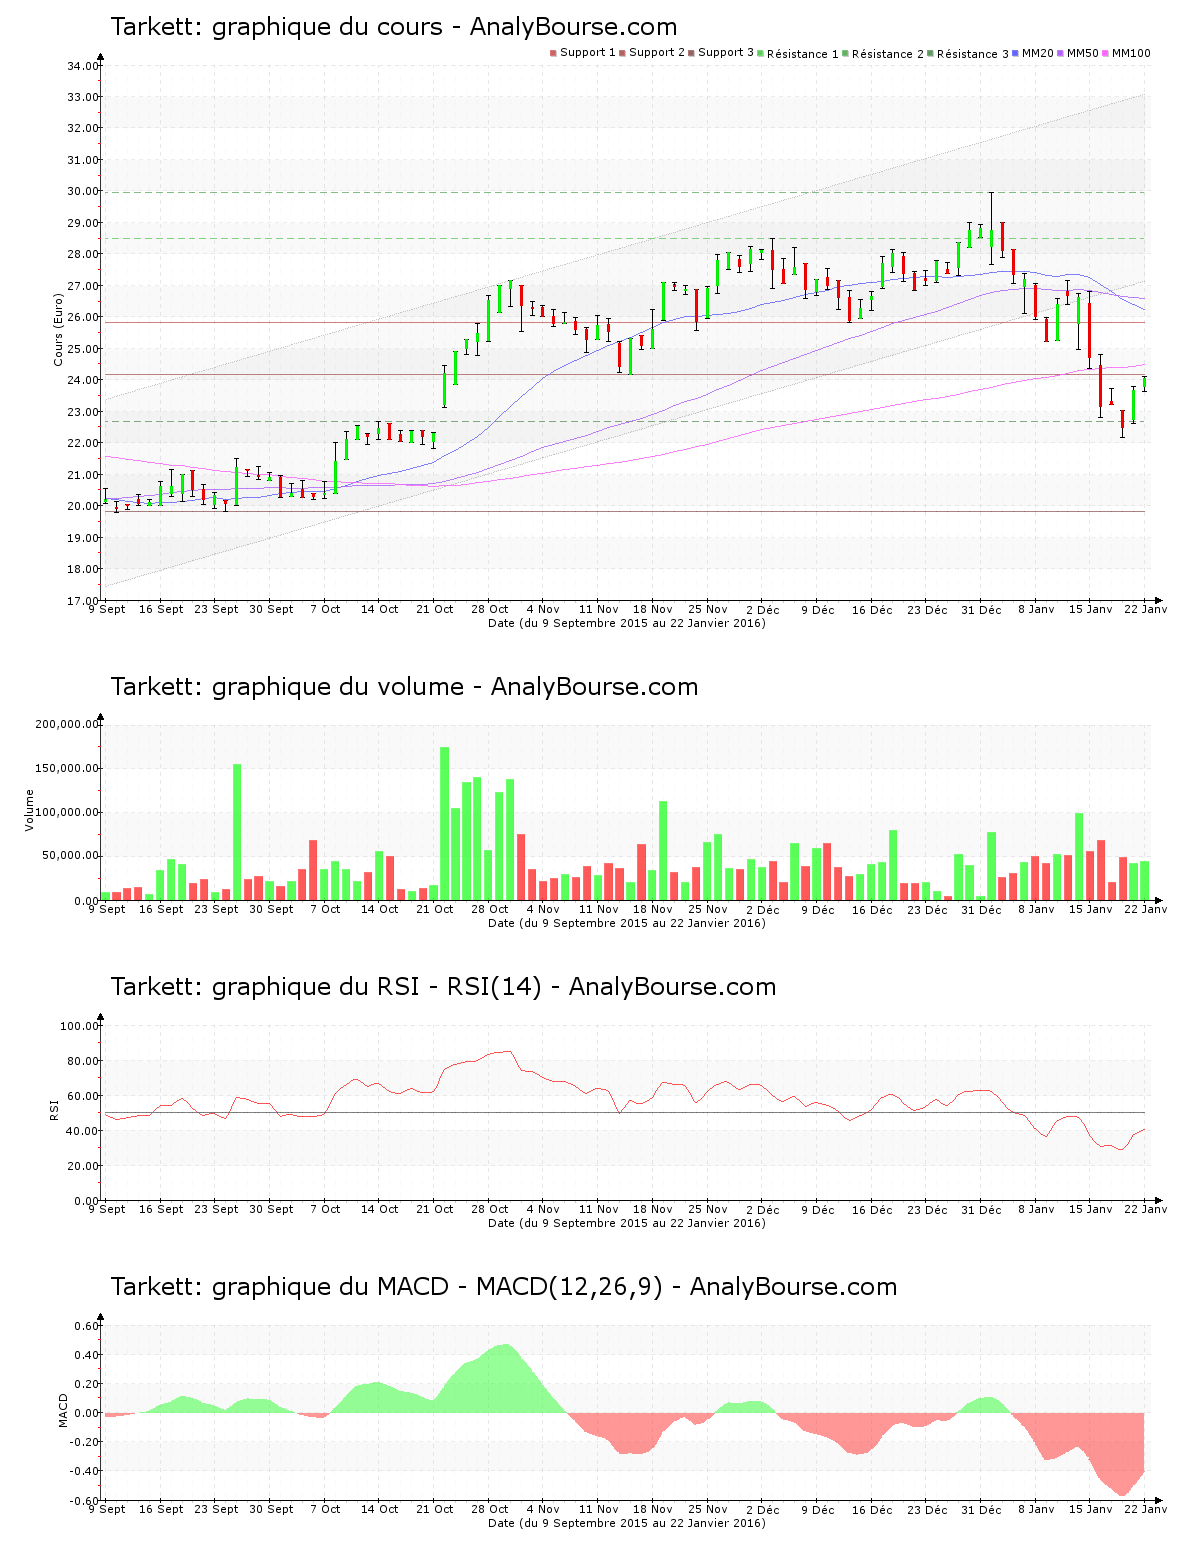Click the date range caption under the price chart
1200x1550 pixels.
(x=627, y=623)
